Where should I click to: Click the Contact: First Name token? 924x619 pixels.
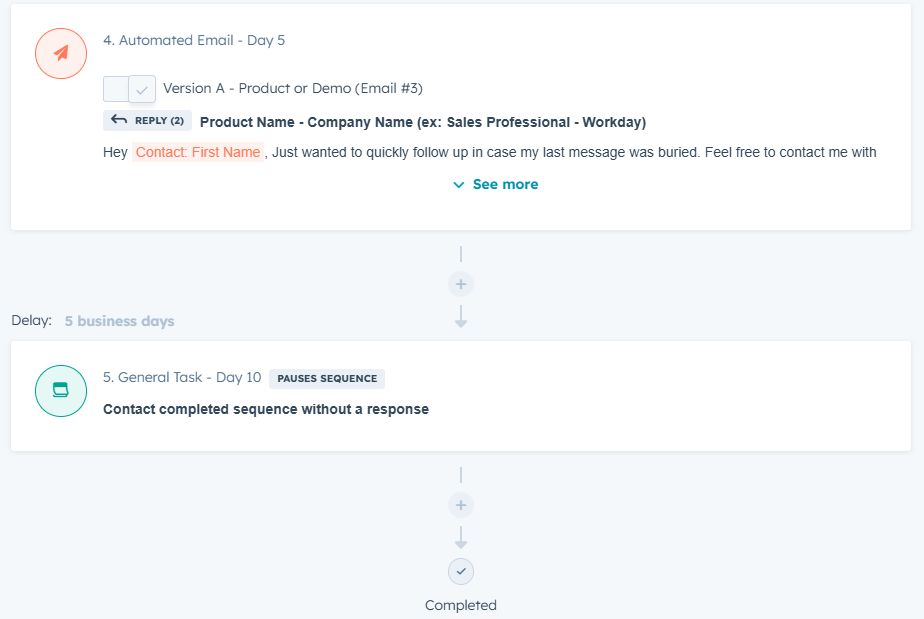[198, 152]
